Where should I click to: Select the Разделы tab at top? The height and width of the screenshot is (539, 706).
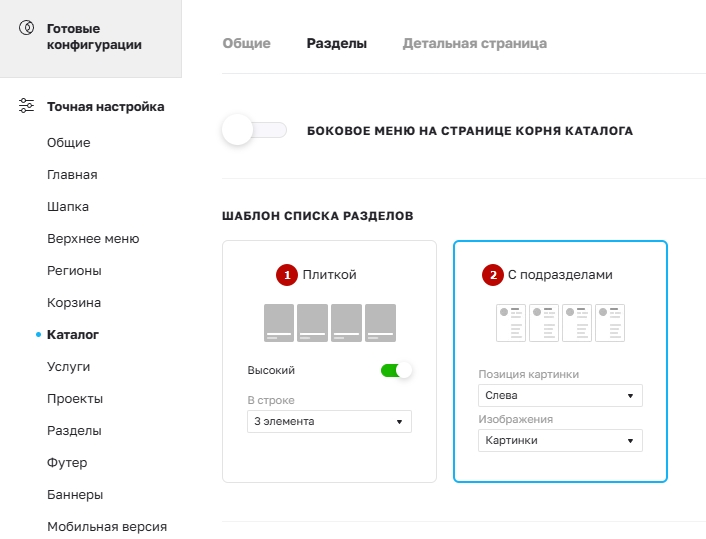click(x=337, y=43)
